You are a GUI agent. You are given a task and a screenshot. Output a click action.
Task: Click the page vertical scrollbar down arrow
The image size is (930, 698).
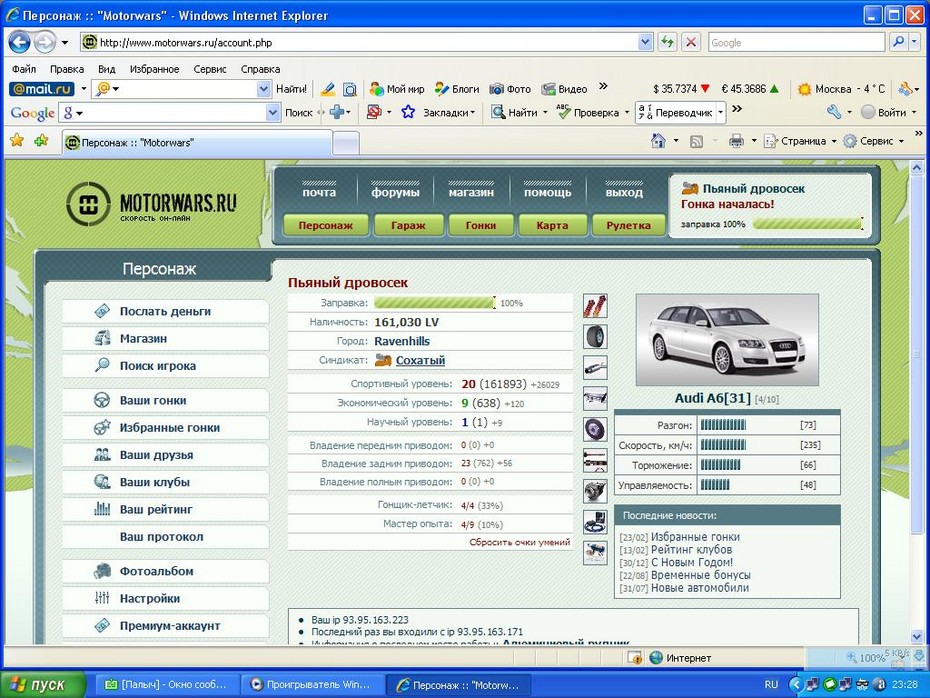916,636
